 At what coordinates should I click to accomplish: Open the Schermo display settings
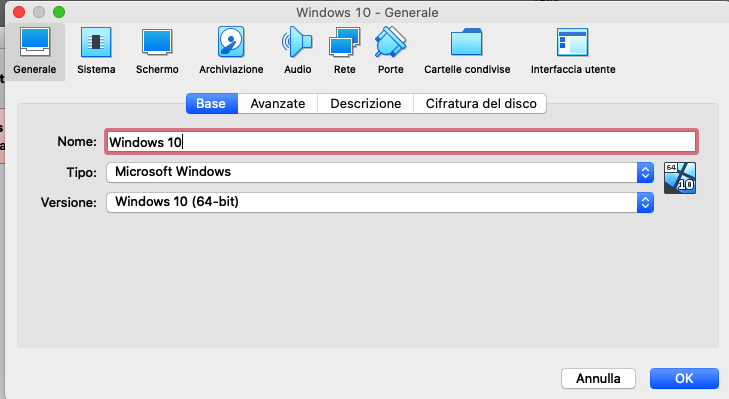coord(157,51)
